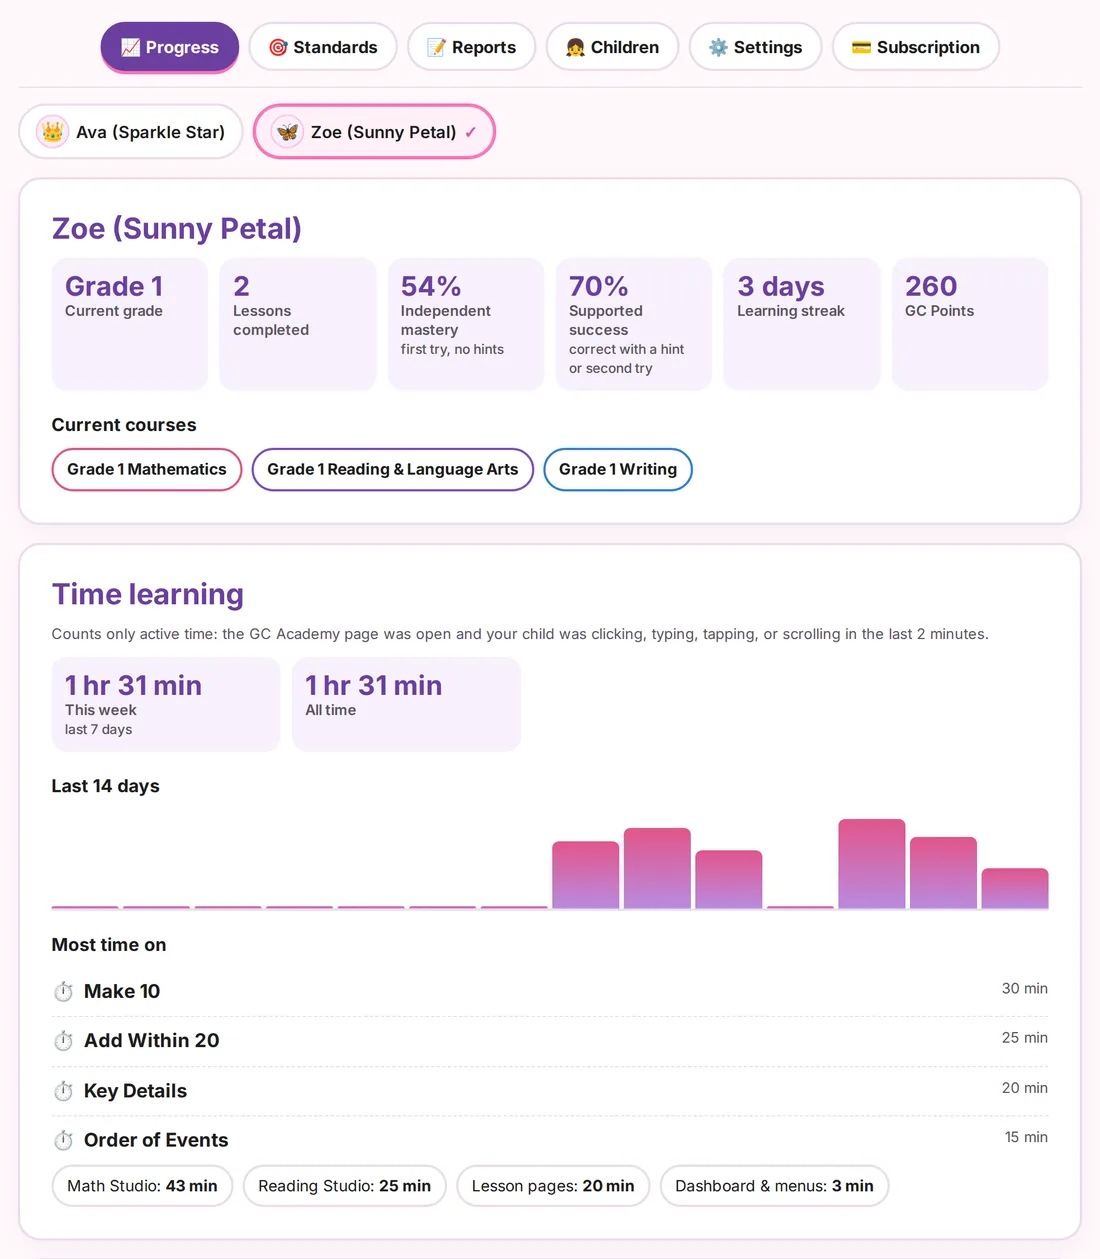This screenshot has width=1100, height=1259.
Task: Click the stopwatch icon beside Key Details
Action: (63, 1091)
